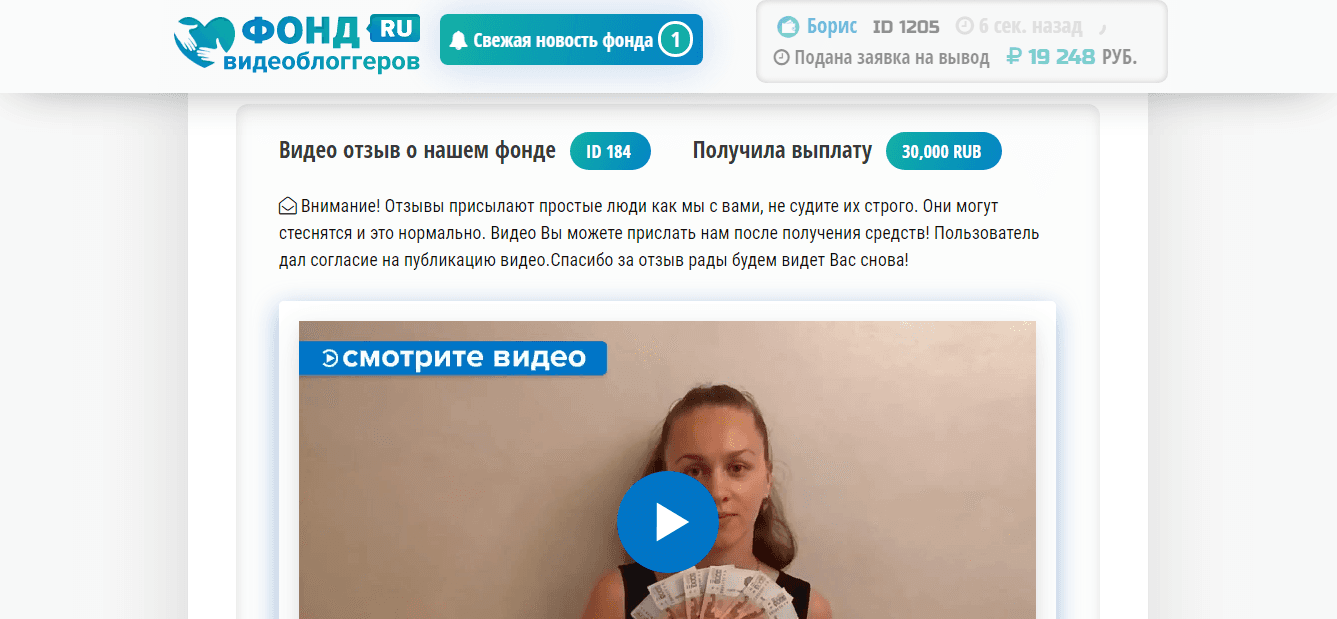This screenshot has height=619, width=1337.
Task: Click the 'Видео отзыв о нашем фонде' heading
Action: tap(417, 151)
